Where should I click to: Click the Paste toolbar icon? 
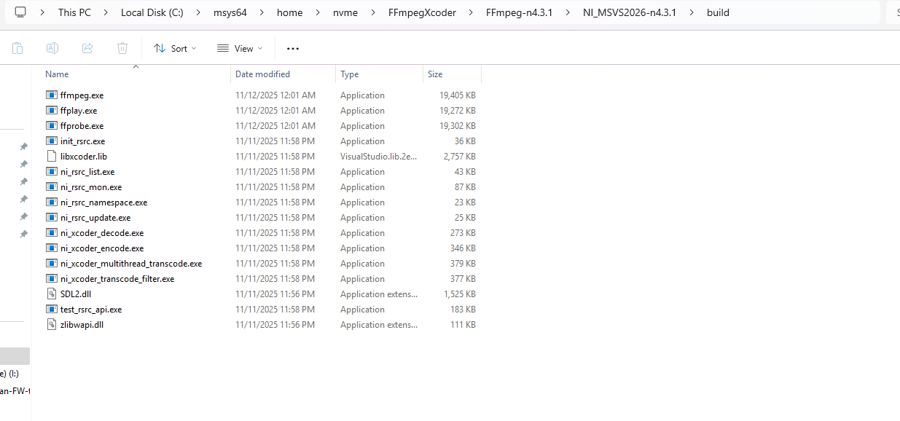(17, 48)
